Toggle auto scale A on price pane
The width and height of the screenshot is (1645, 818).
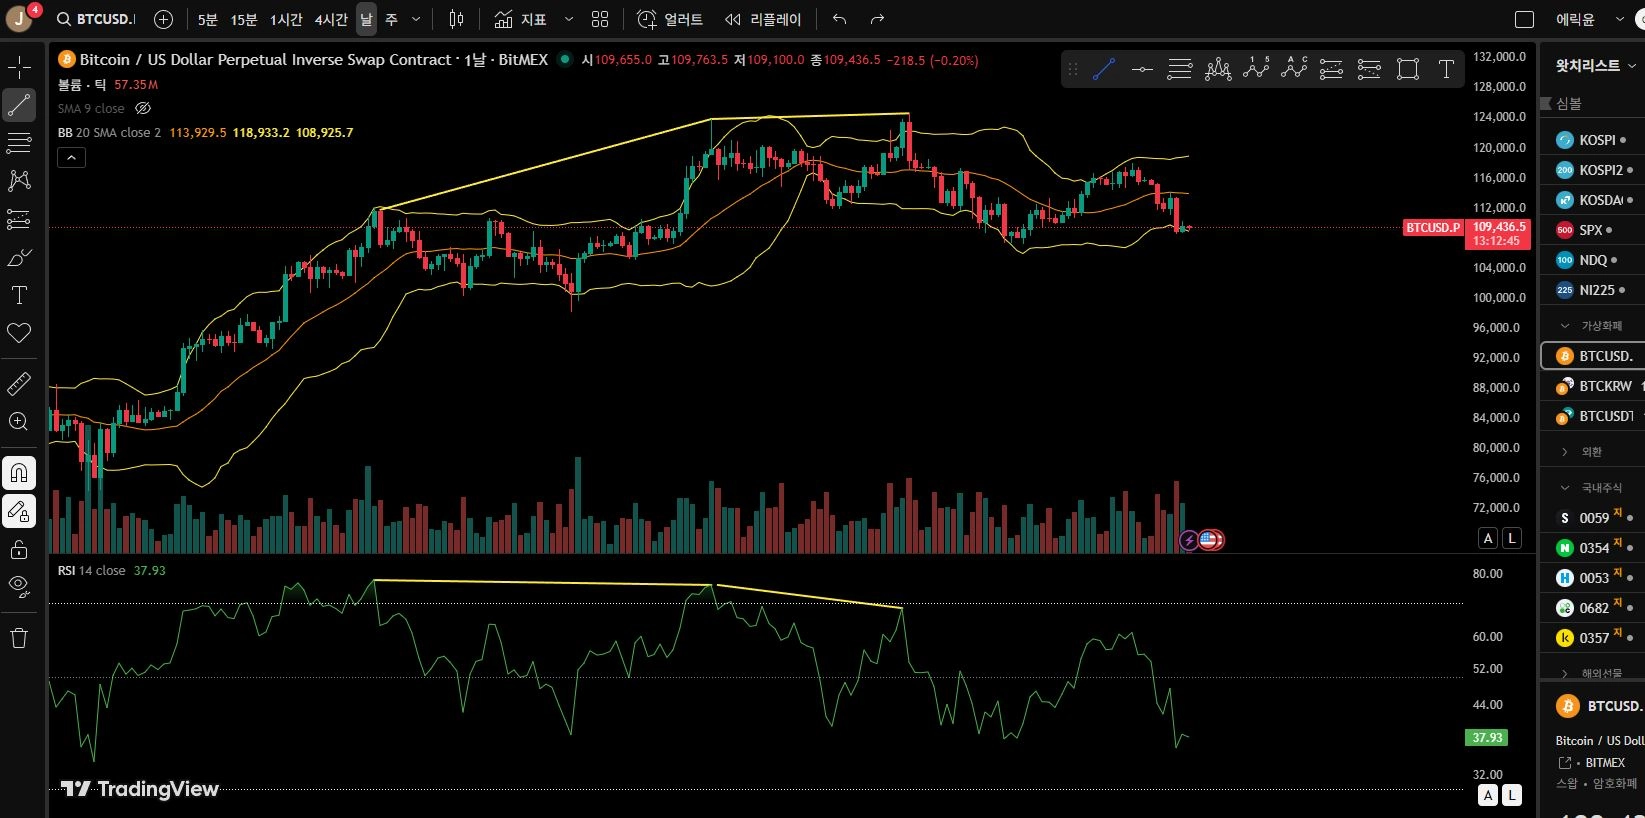pyautogui.click(x=1488, y=538)
